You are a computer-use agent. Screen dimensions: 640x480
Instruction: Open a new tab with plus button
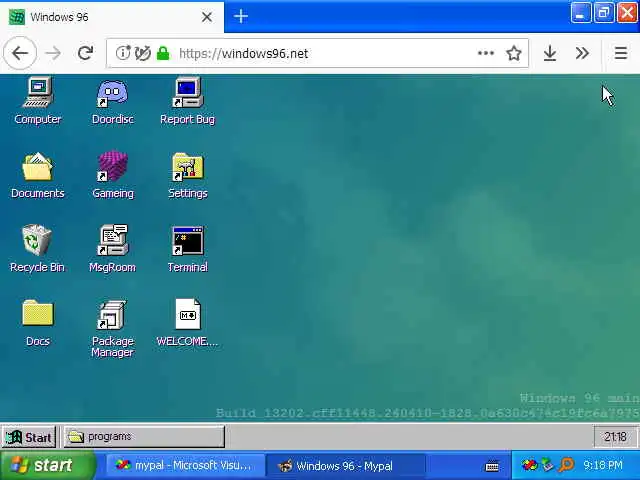(241, 17)
